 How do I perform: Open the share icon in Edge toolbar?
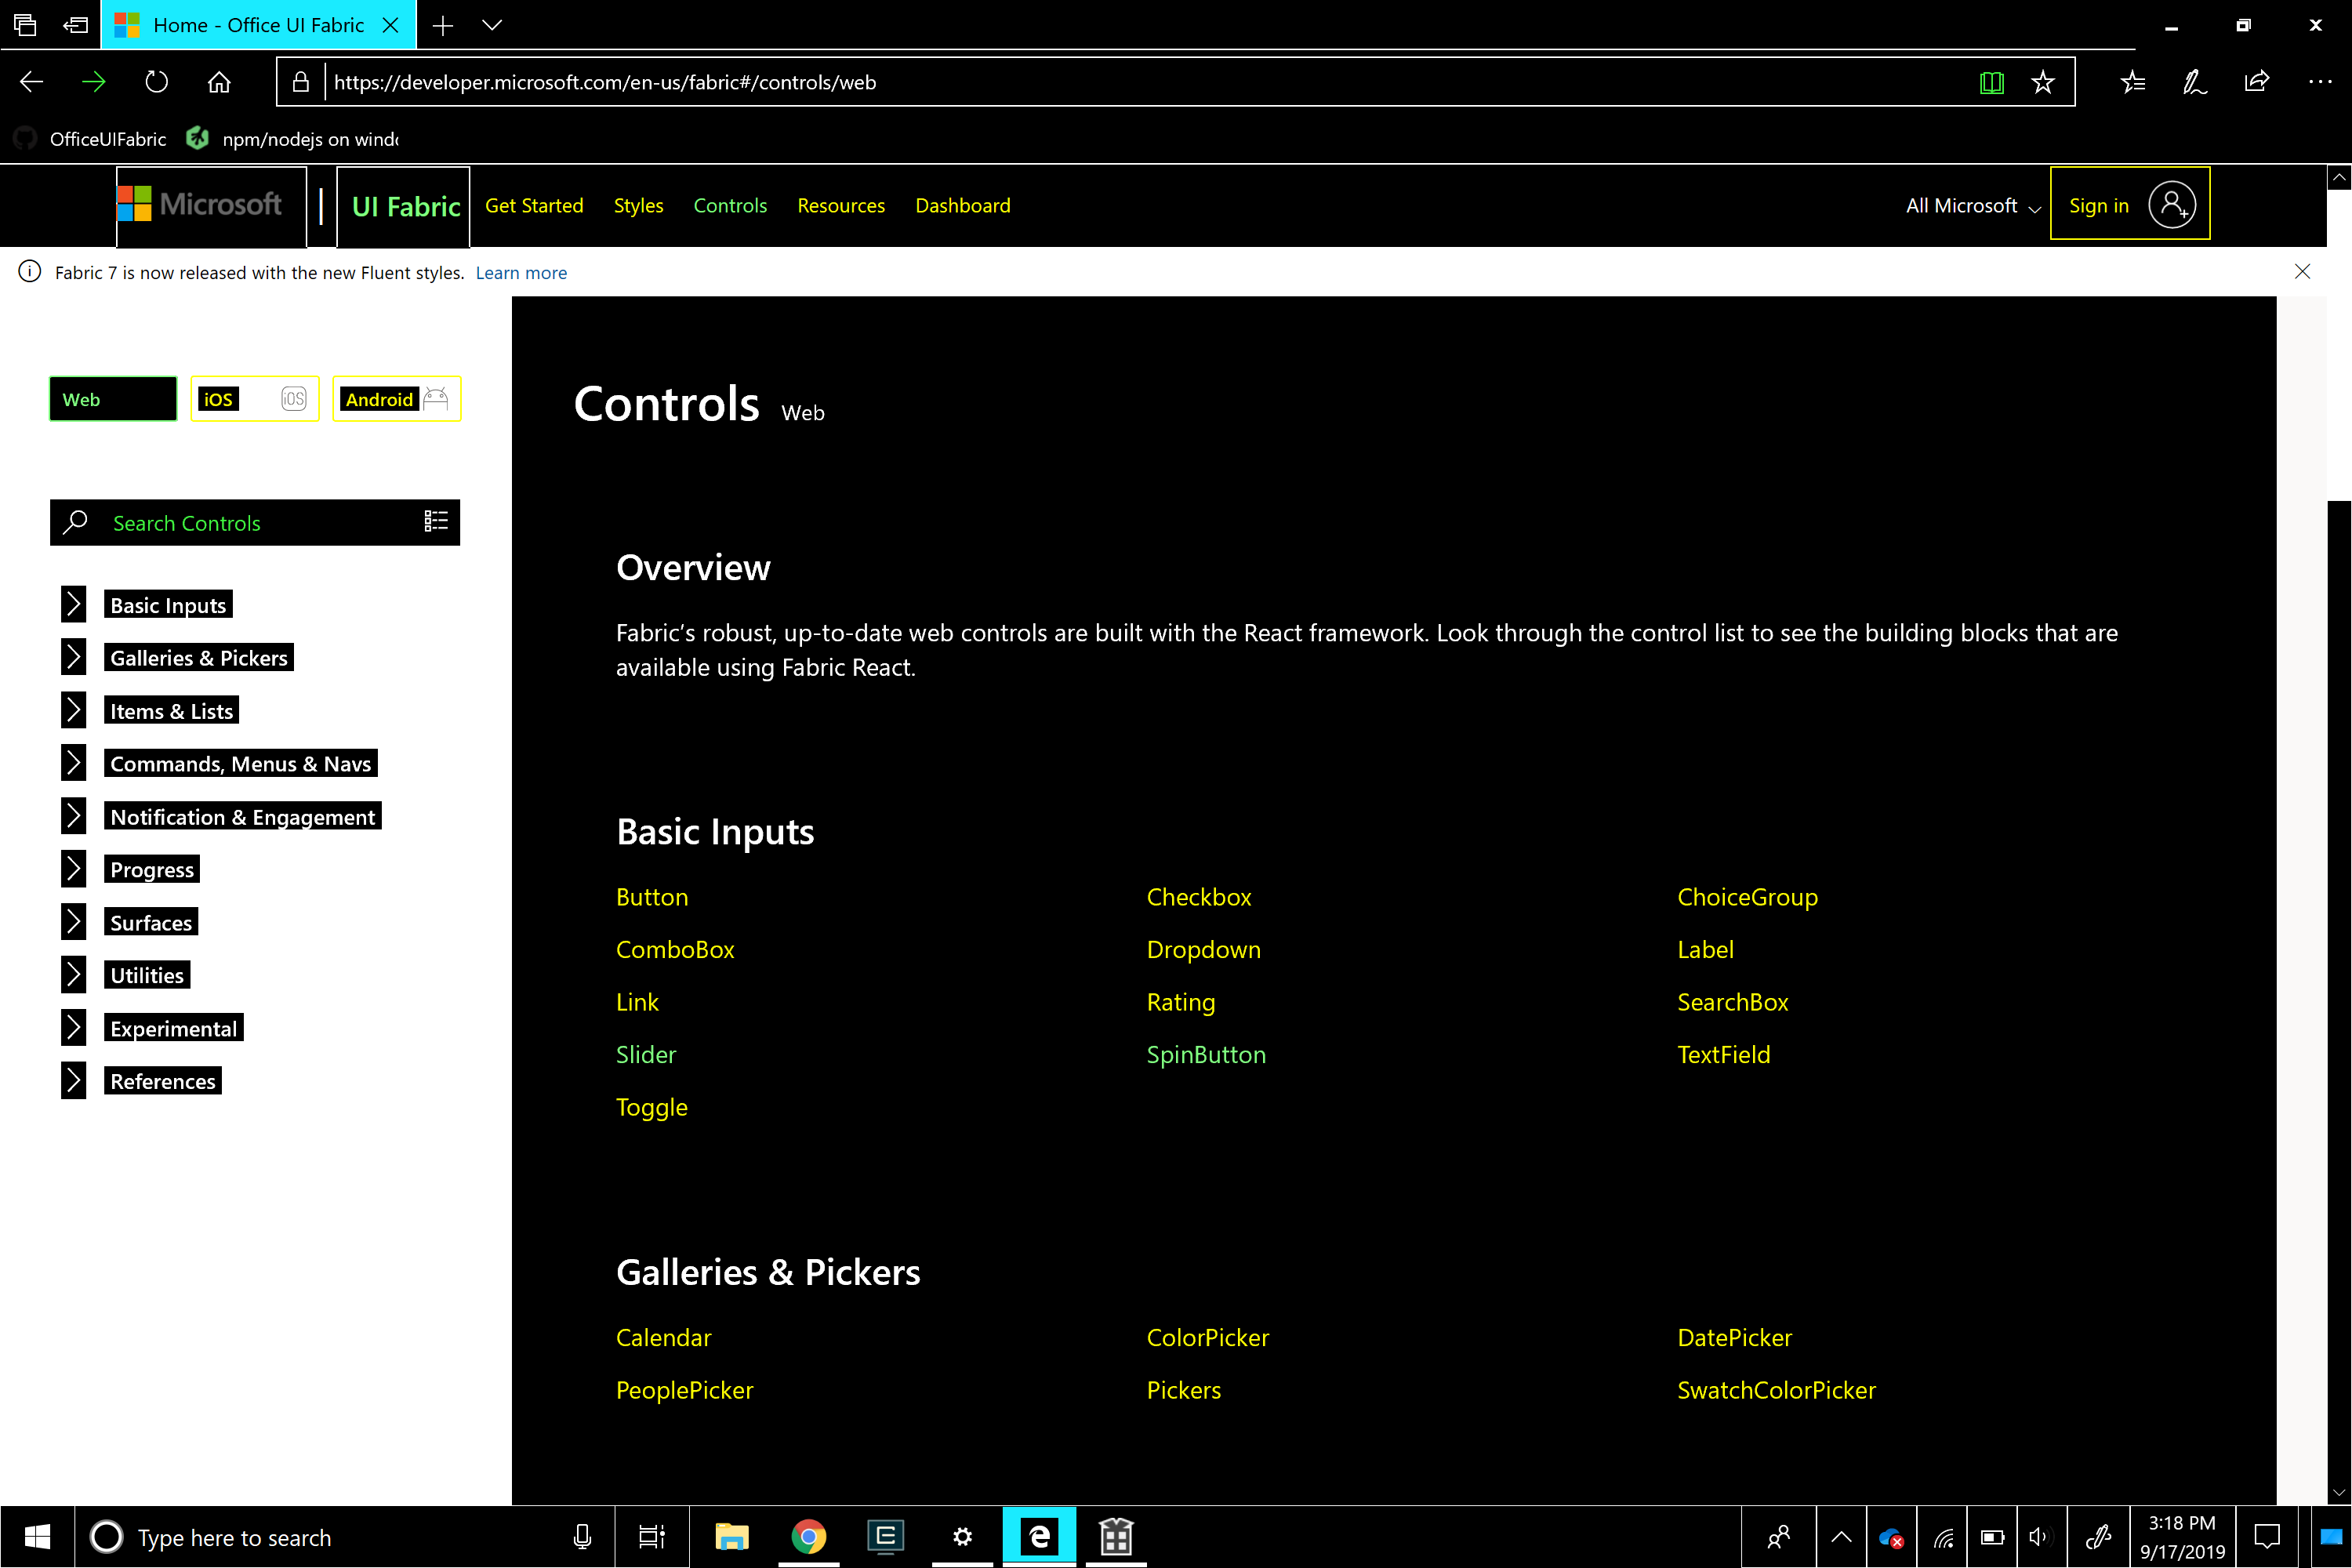(2256, 82)
